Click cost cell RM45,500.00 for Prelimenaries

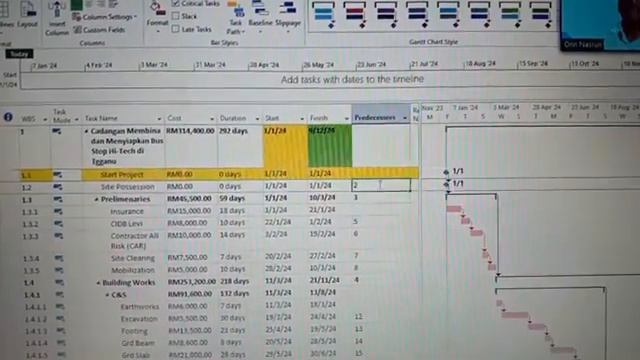pyautogui.click(x=189, y=199)
